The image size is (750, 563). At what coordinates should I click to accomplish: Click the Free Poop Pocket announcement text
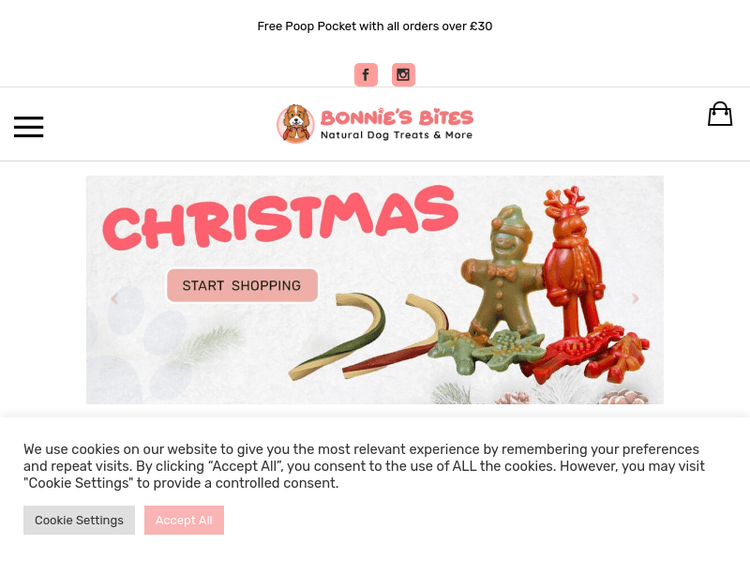click(375, 26)
